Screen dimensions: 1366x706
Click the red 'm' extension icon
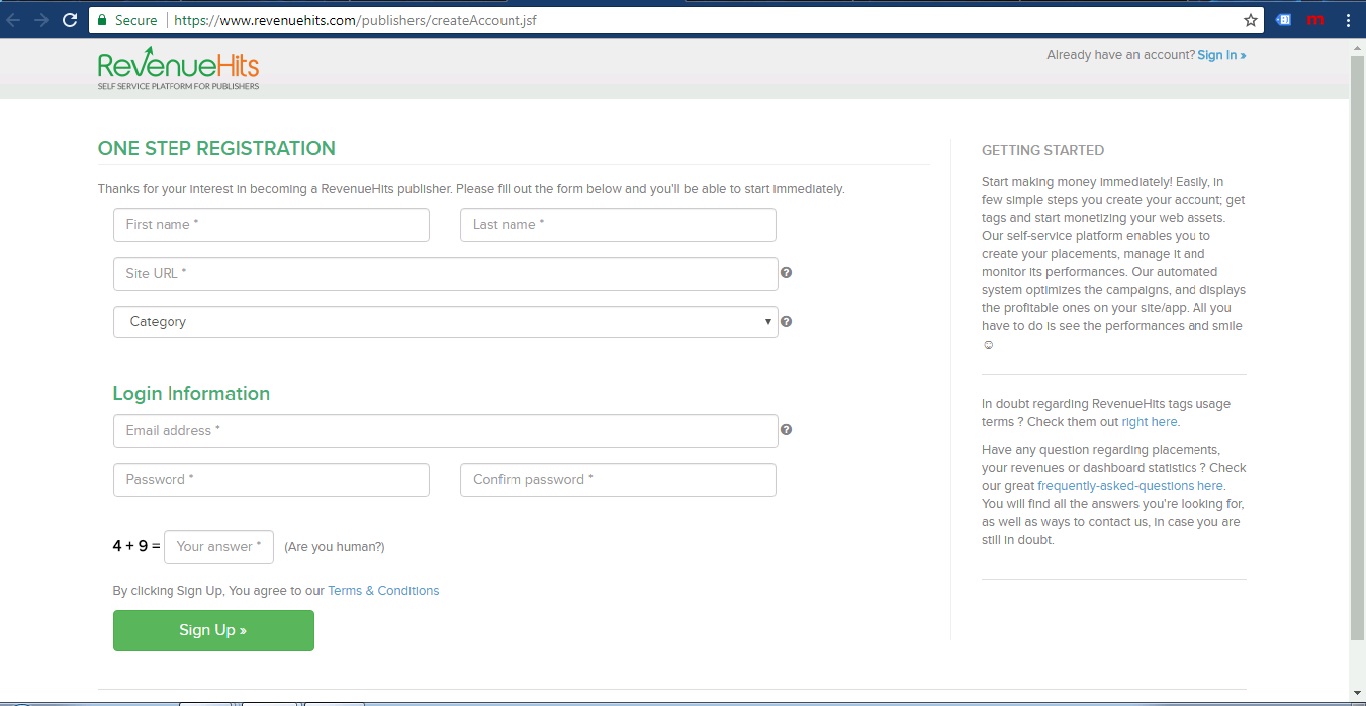point(1316,20)
